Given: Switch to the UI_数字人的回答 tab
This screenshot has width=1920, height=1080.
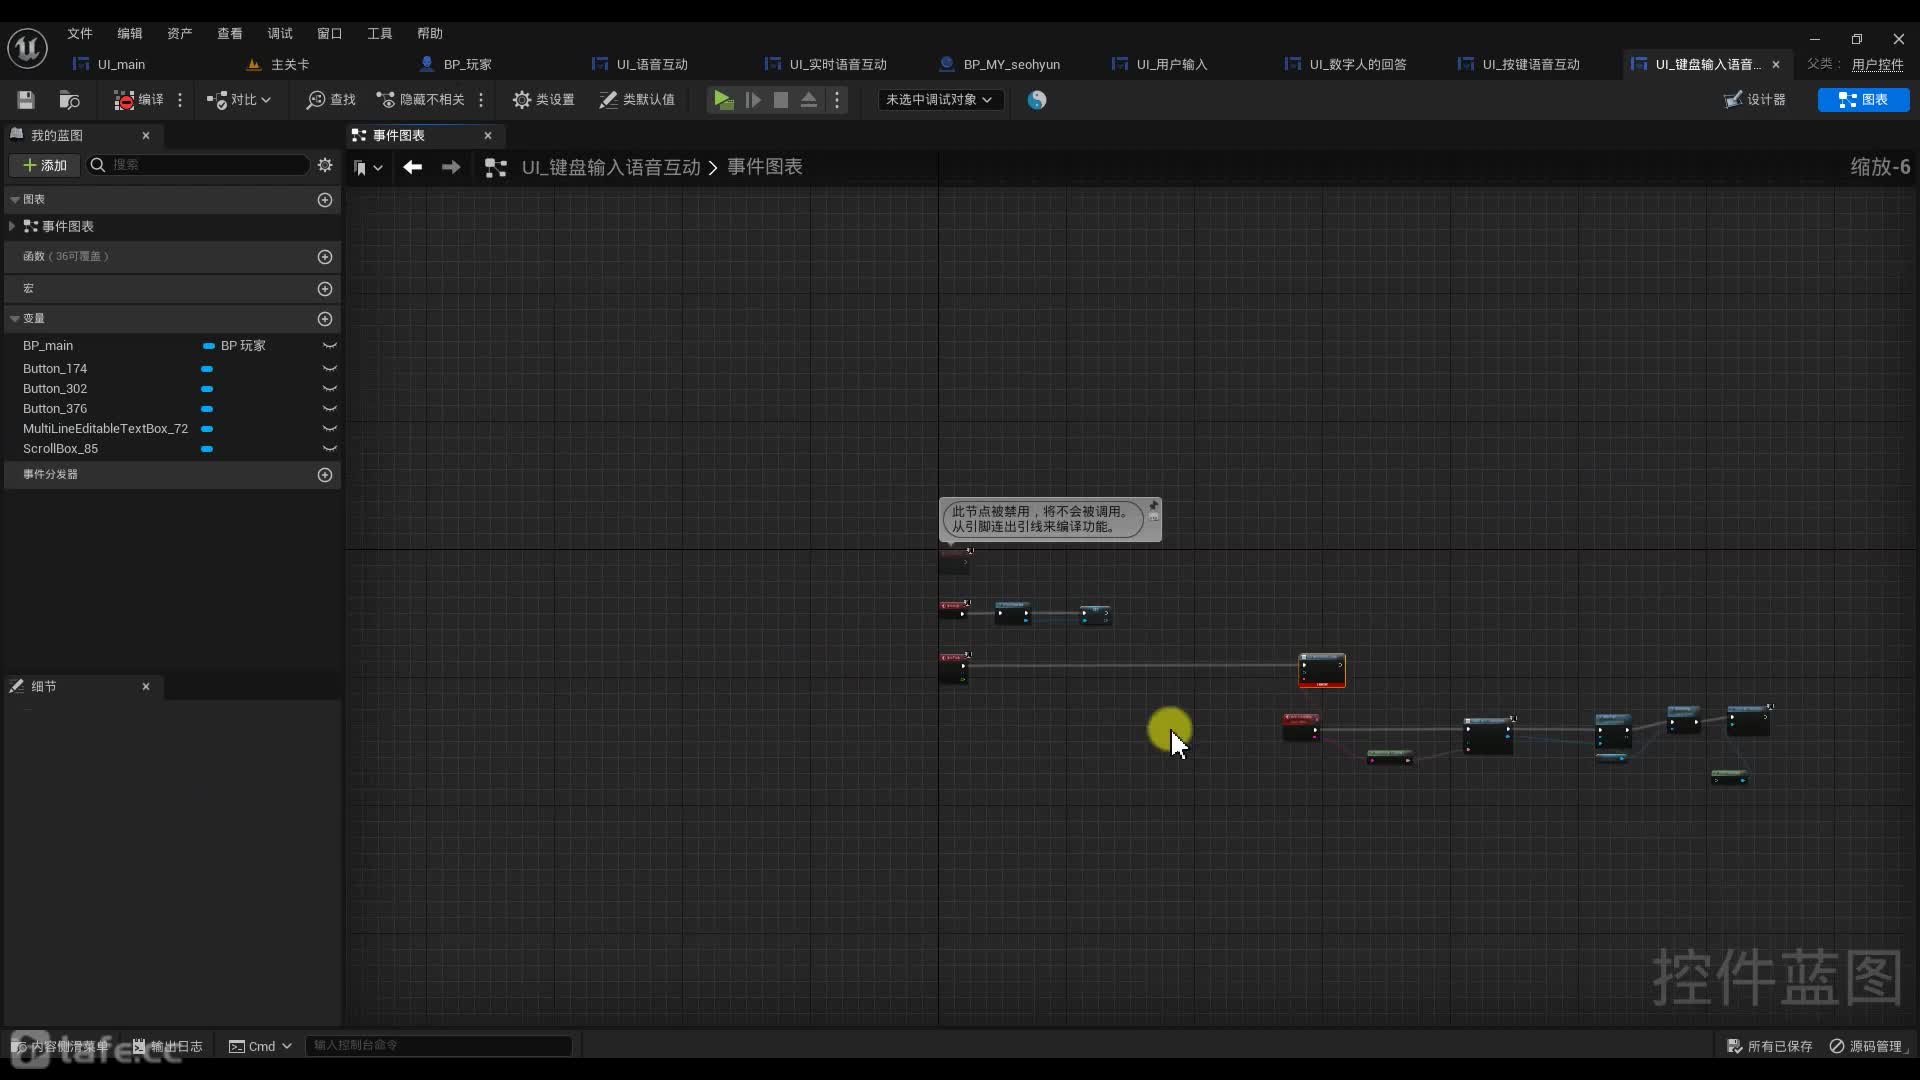Looking at the screenshot, I should (1357, 64).
